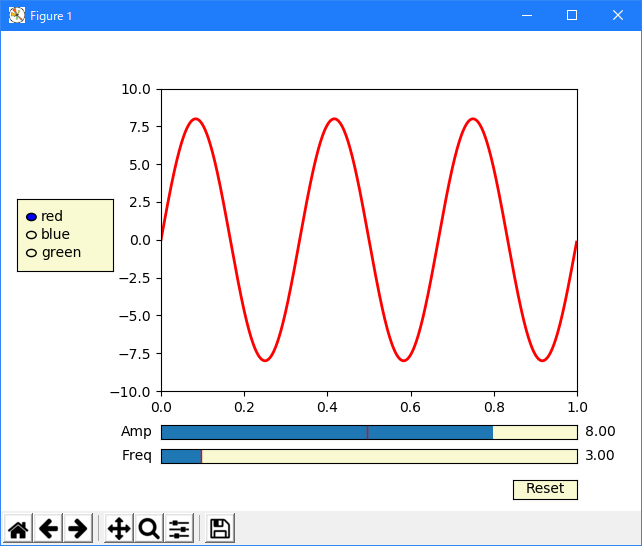Click the red initial-value marker on Amp slider
Screen dimensions: 642x546
(367, 432)
